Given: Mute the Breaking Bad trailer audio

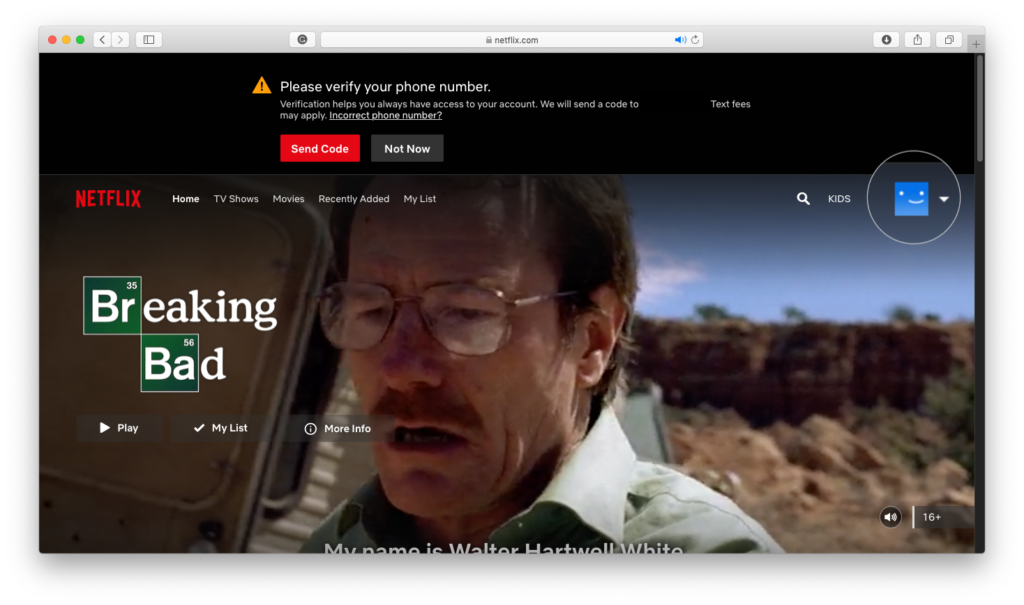Looking at the screenshot, I should pos(890,517).
